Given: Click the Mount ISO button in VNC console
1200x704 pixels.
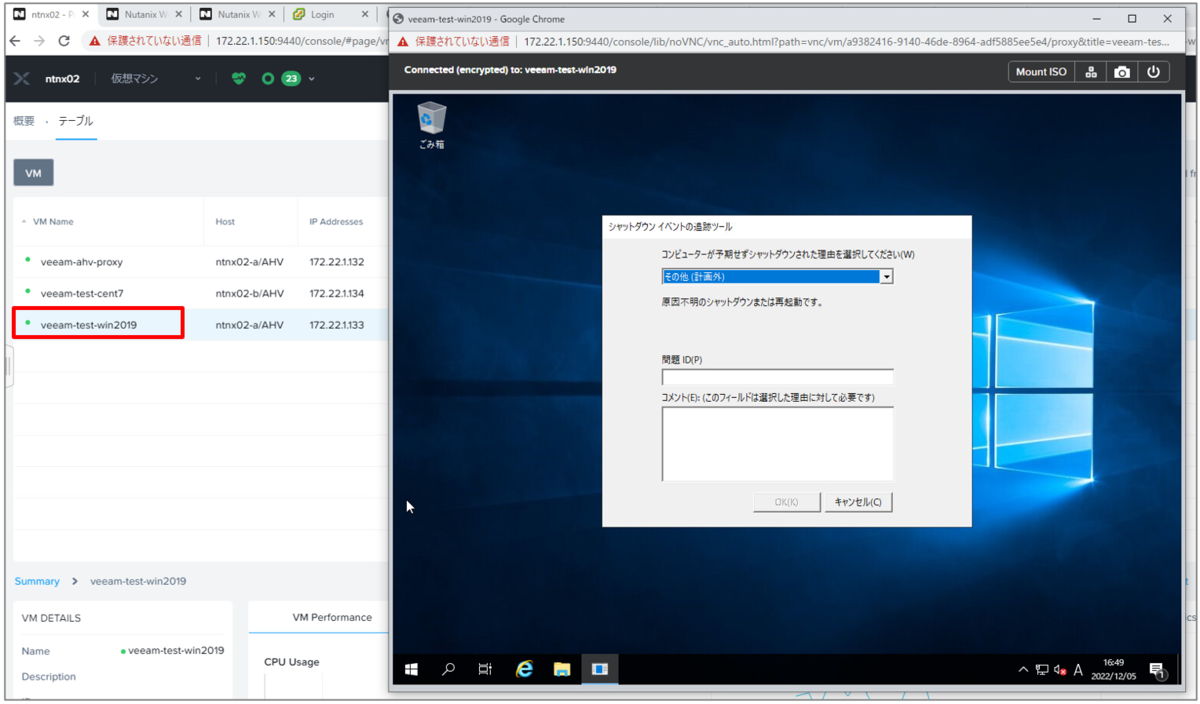Looking at the screenshot, I should [x=1041, y=72].
